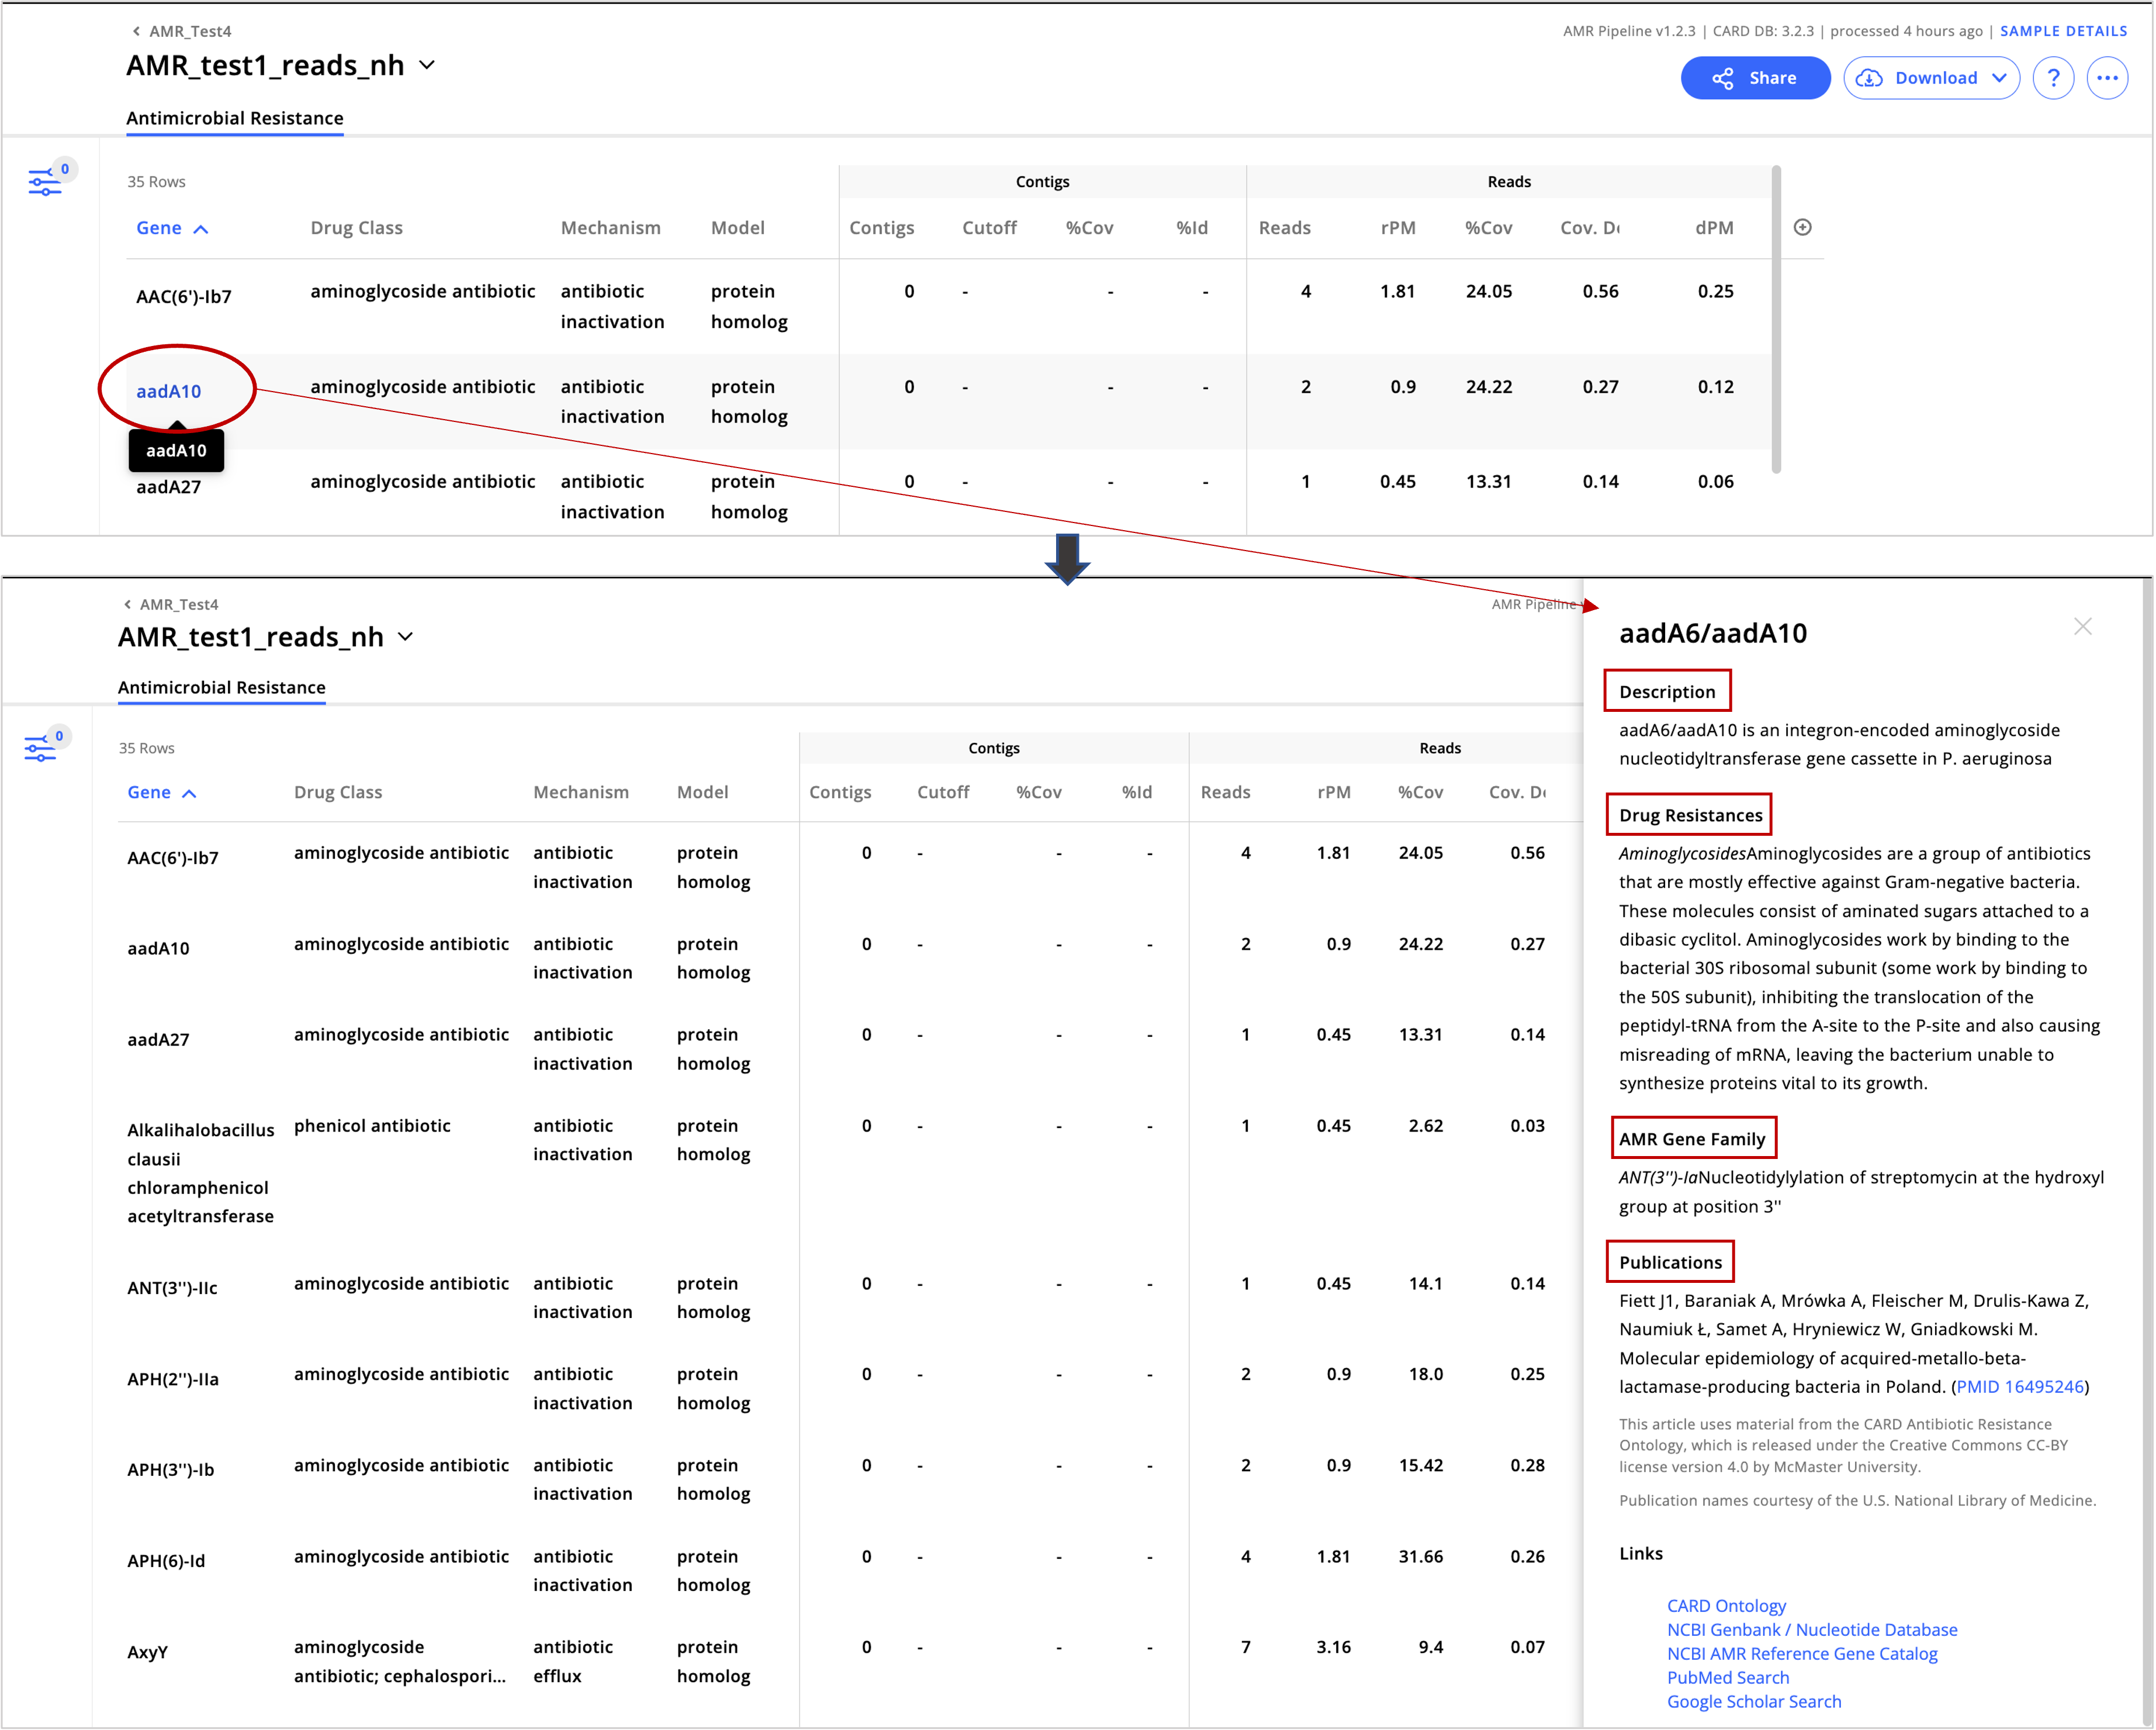
Task: Click the Download cloud icon
Action: tap(1869, 77)
